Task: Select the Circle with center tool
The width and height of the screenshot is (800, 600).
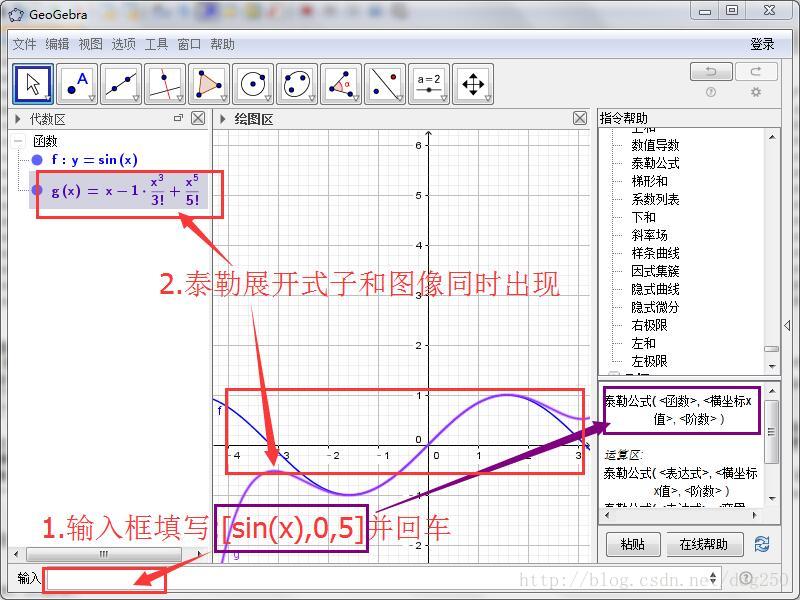Action: point(253,84)
